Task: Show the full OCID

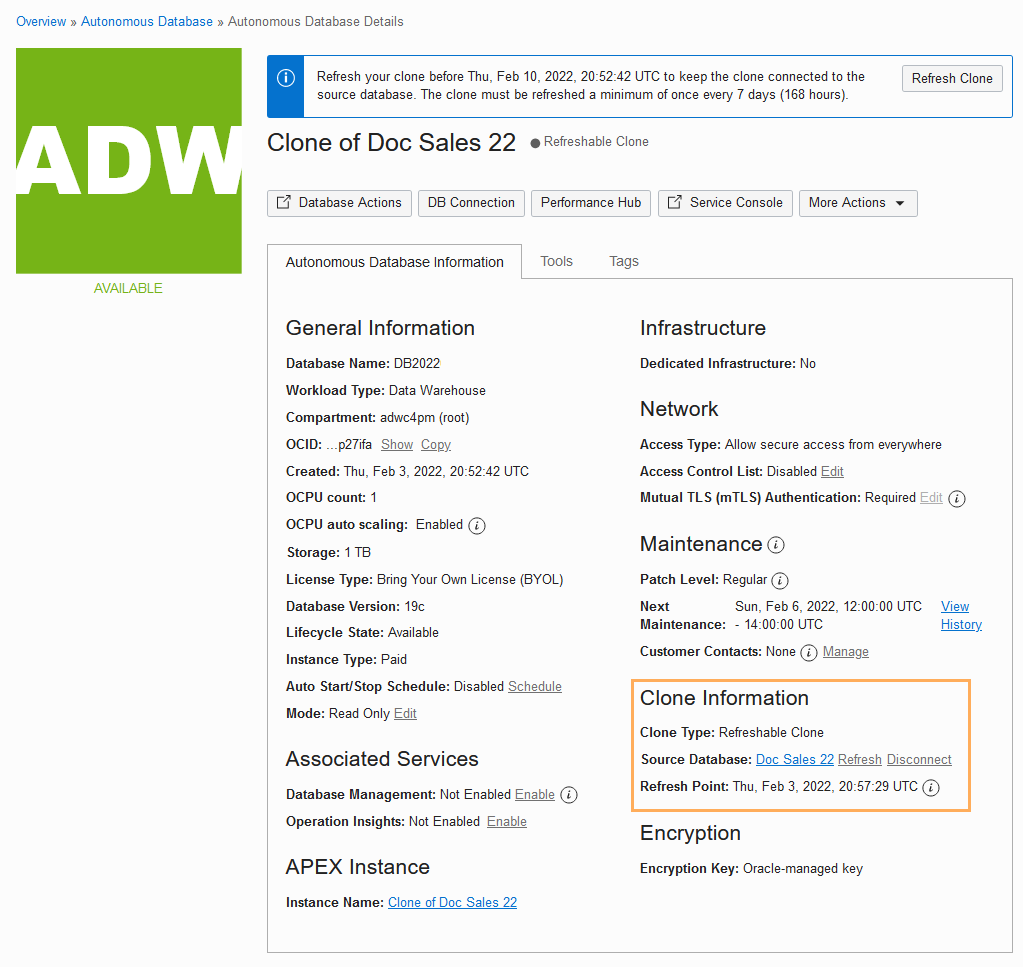Action: [x=397, y=444]
